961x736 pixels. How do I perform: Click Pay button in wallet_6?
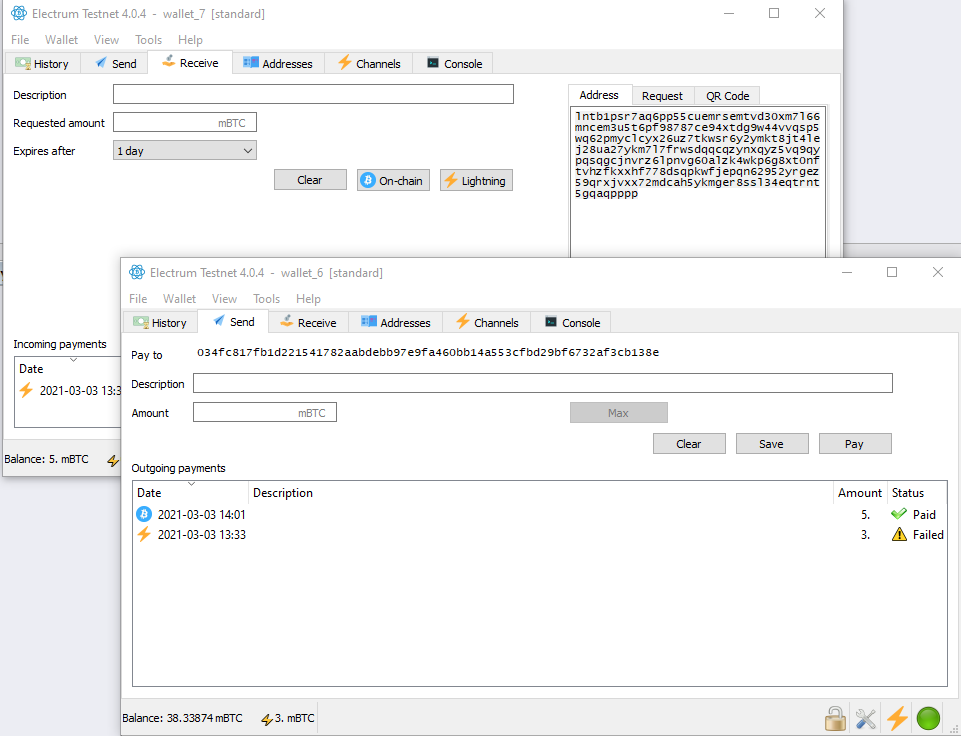click(855, 444)
